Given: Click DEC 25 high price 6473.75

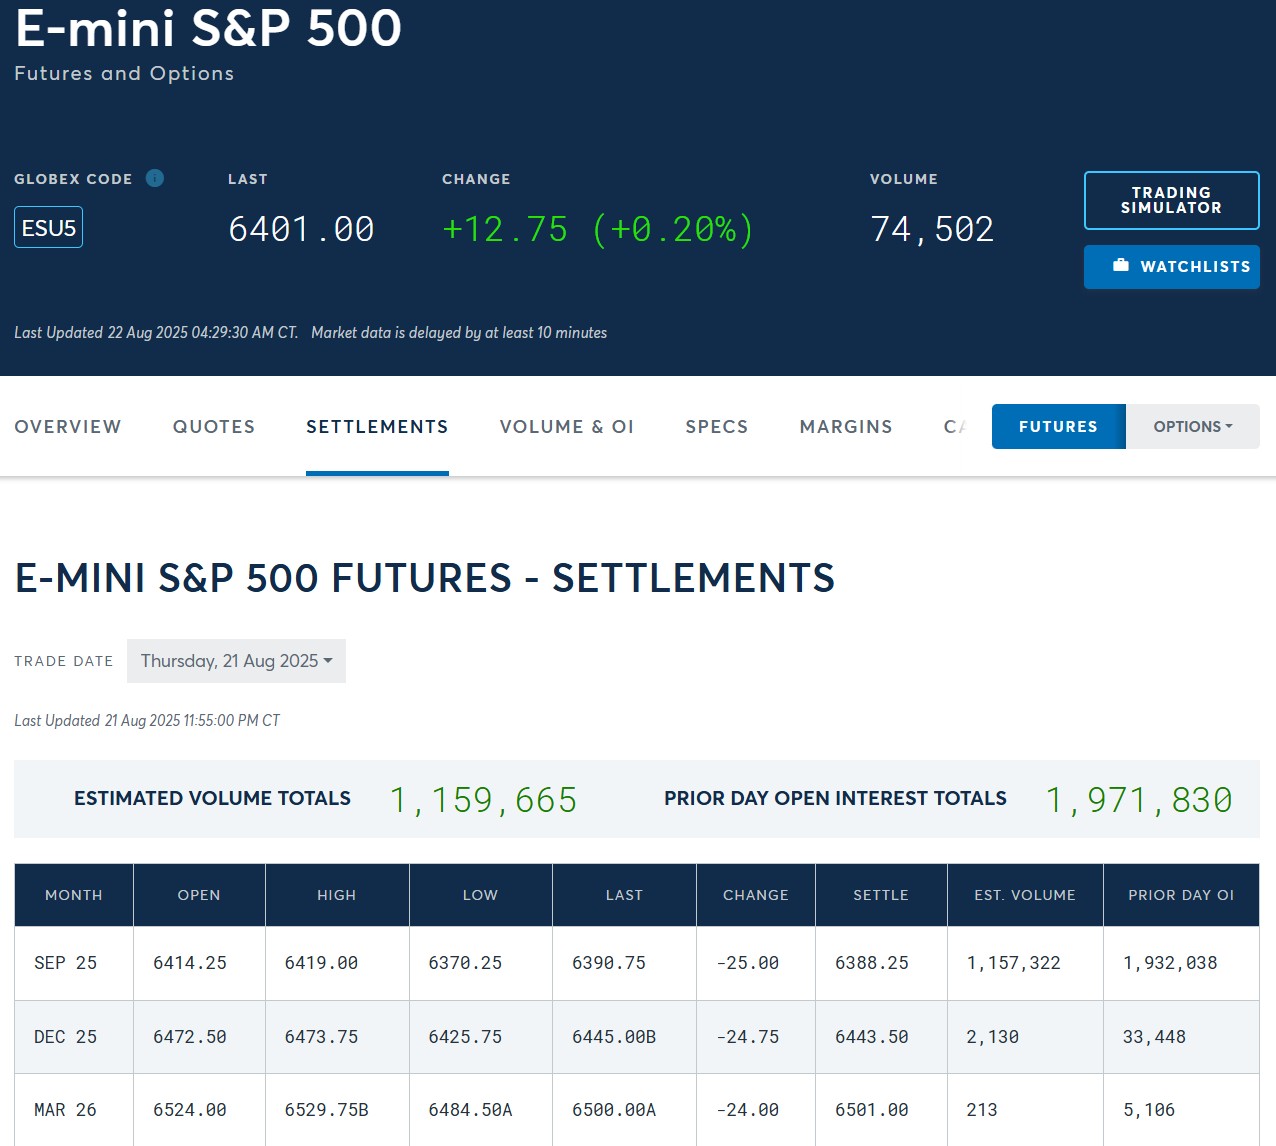Looking at the screenshot, I should point(321,1037).
